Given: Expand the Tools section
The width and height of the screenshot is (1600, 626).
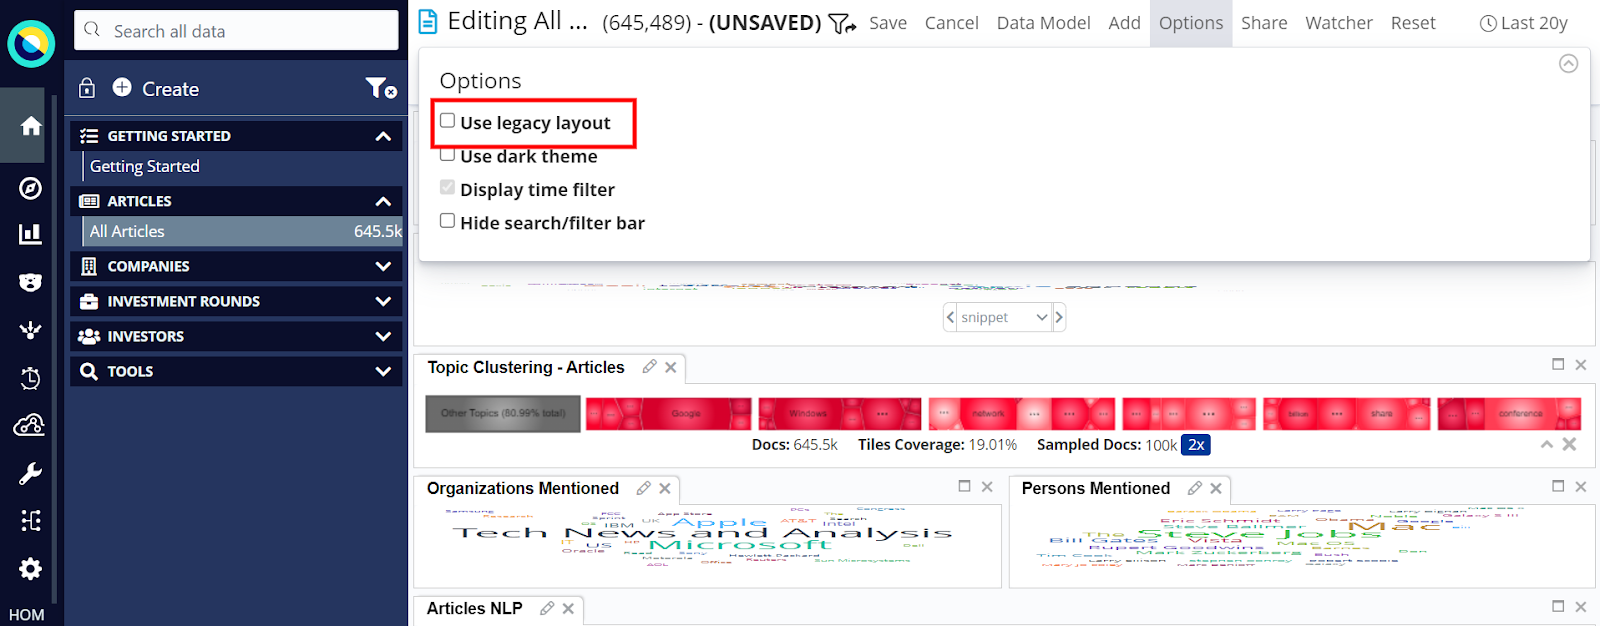Looking at the screenshot, I should 383,371.
